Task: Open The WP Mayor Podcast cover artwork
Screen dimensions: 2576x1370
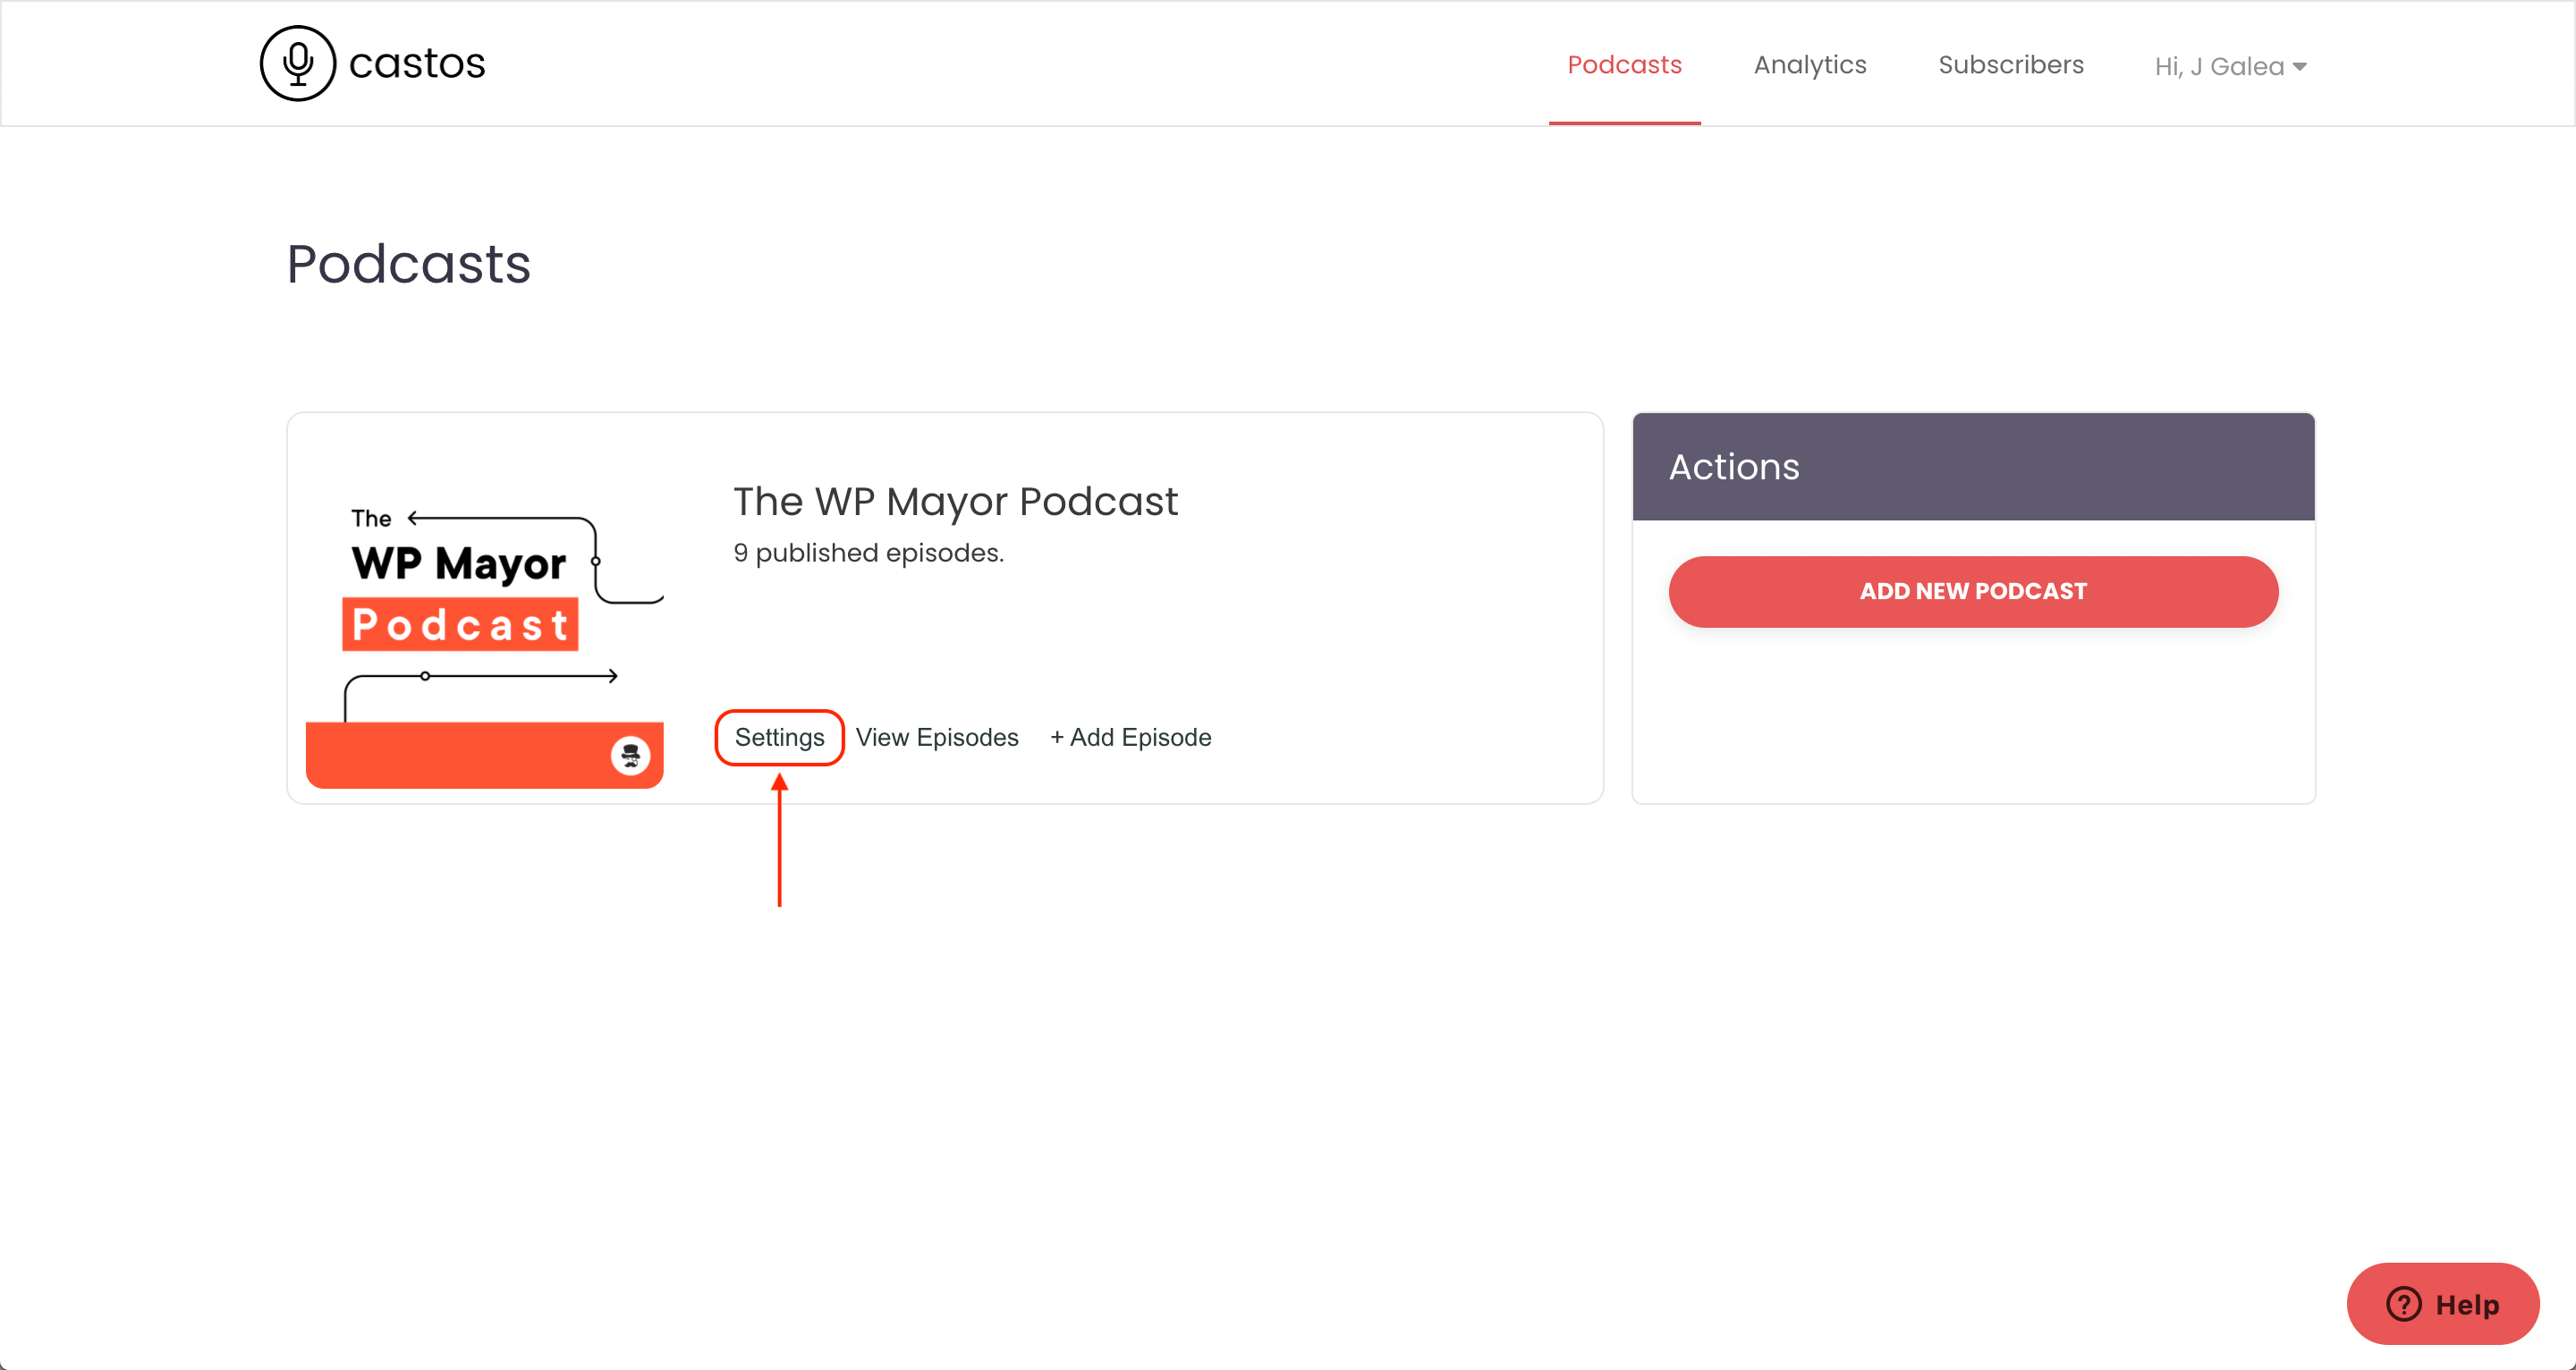Action: coord(485,609)
